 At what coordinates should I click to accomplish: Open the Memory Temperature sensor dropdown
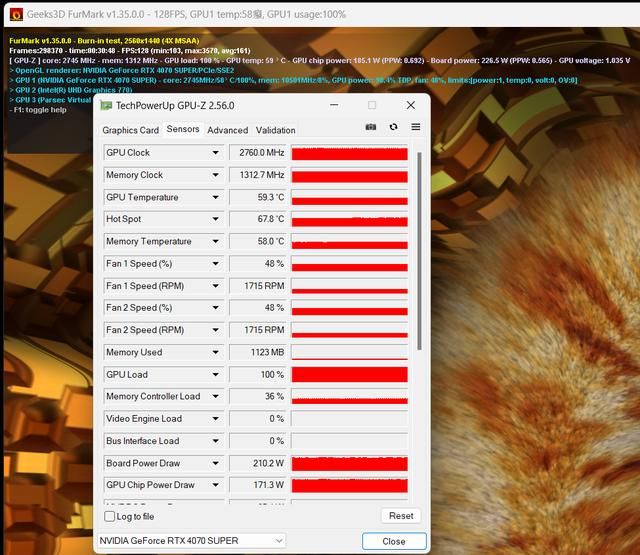(x=215, y=241)
